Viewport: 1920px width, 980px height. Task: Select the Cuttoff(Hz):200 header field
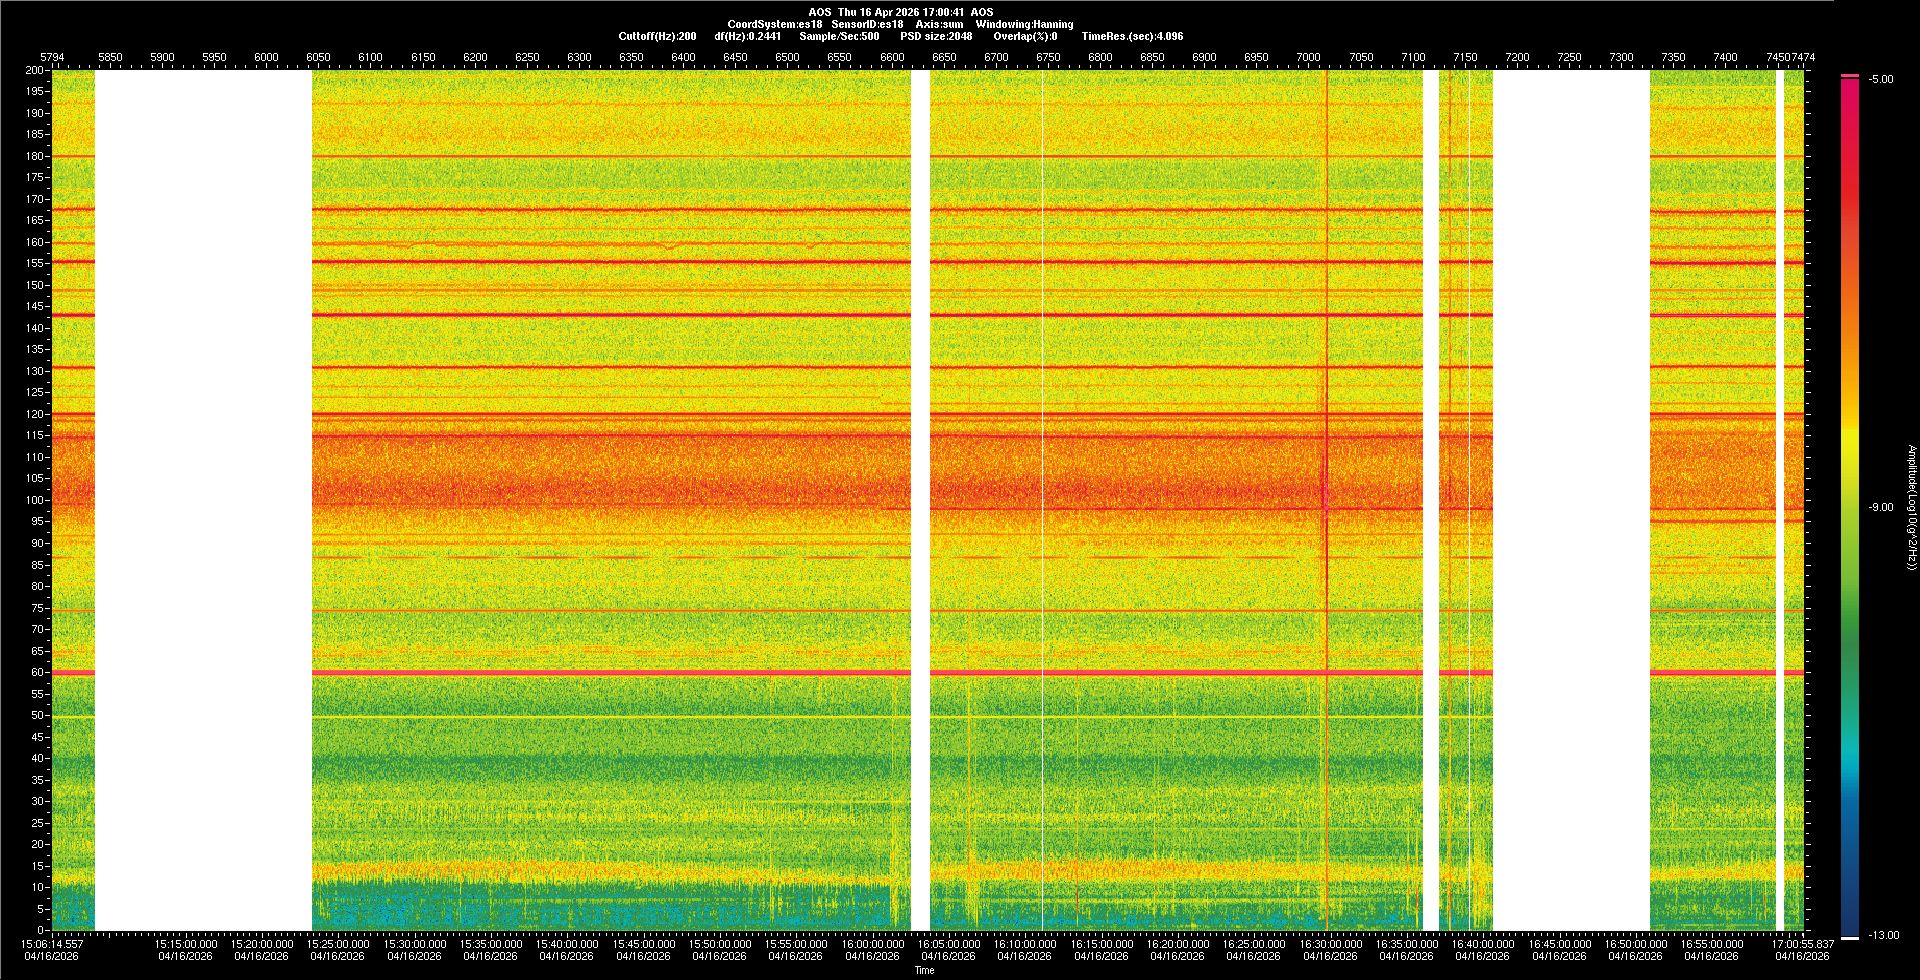point(657,36)
